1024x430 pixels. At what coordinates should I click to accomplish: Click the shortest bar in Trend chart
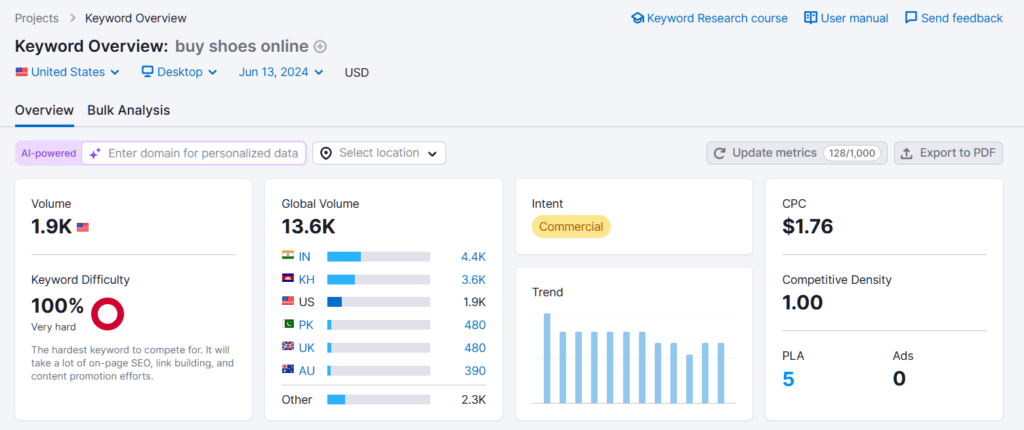tap(690, 379)
